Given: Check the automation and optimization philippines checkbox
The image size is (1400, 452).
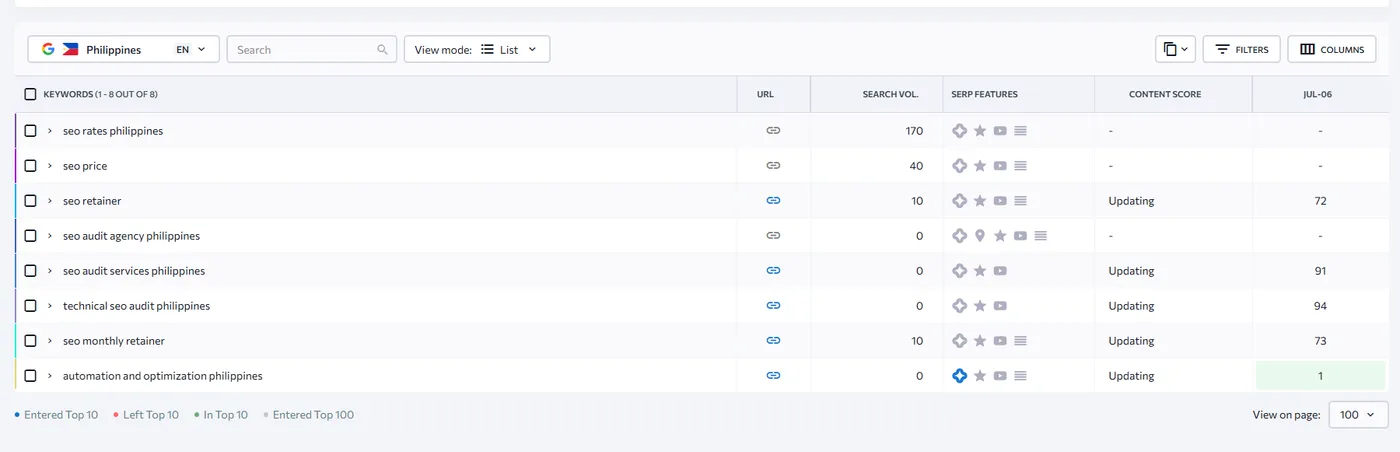Looking at the screenshot, I should 30,376.
